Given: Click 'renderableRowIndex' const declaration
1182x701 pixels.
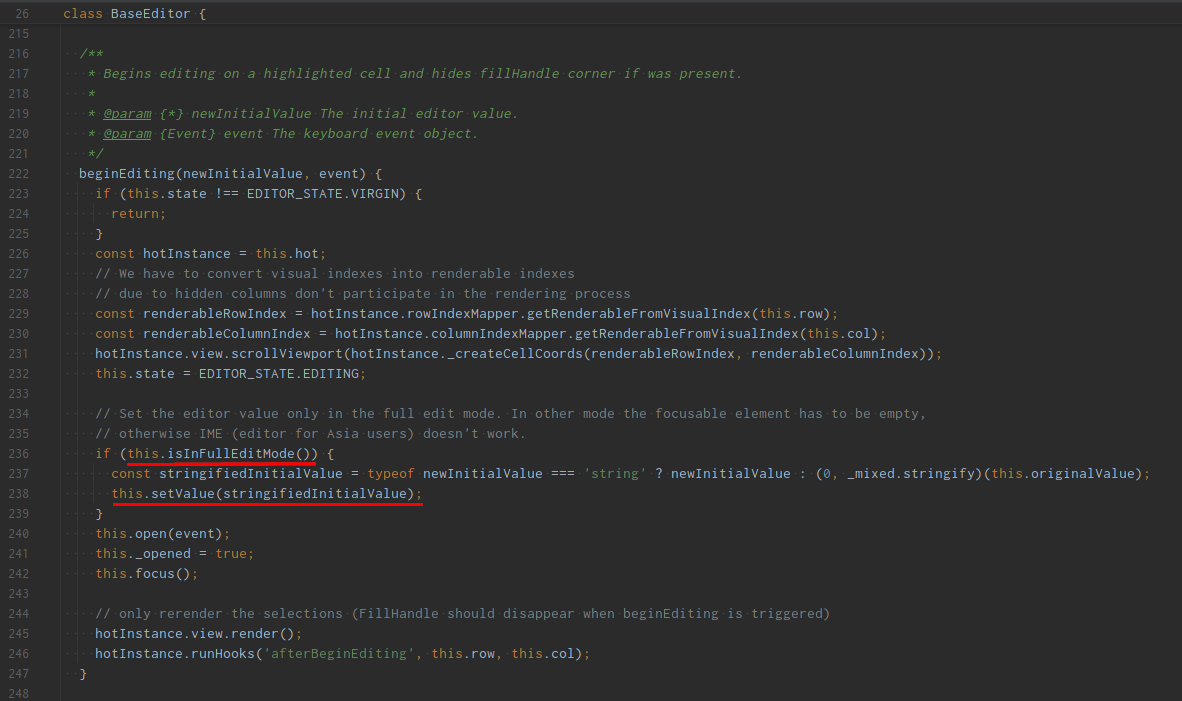Looking at the screenshot, I should (215, 314).
